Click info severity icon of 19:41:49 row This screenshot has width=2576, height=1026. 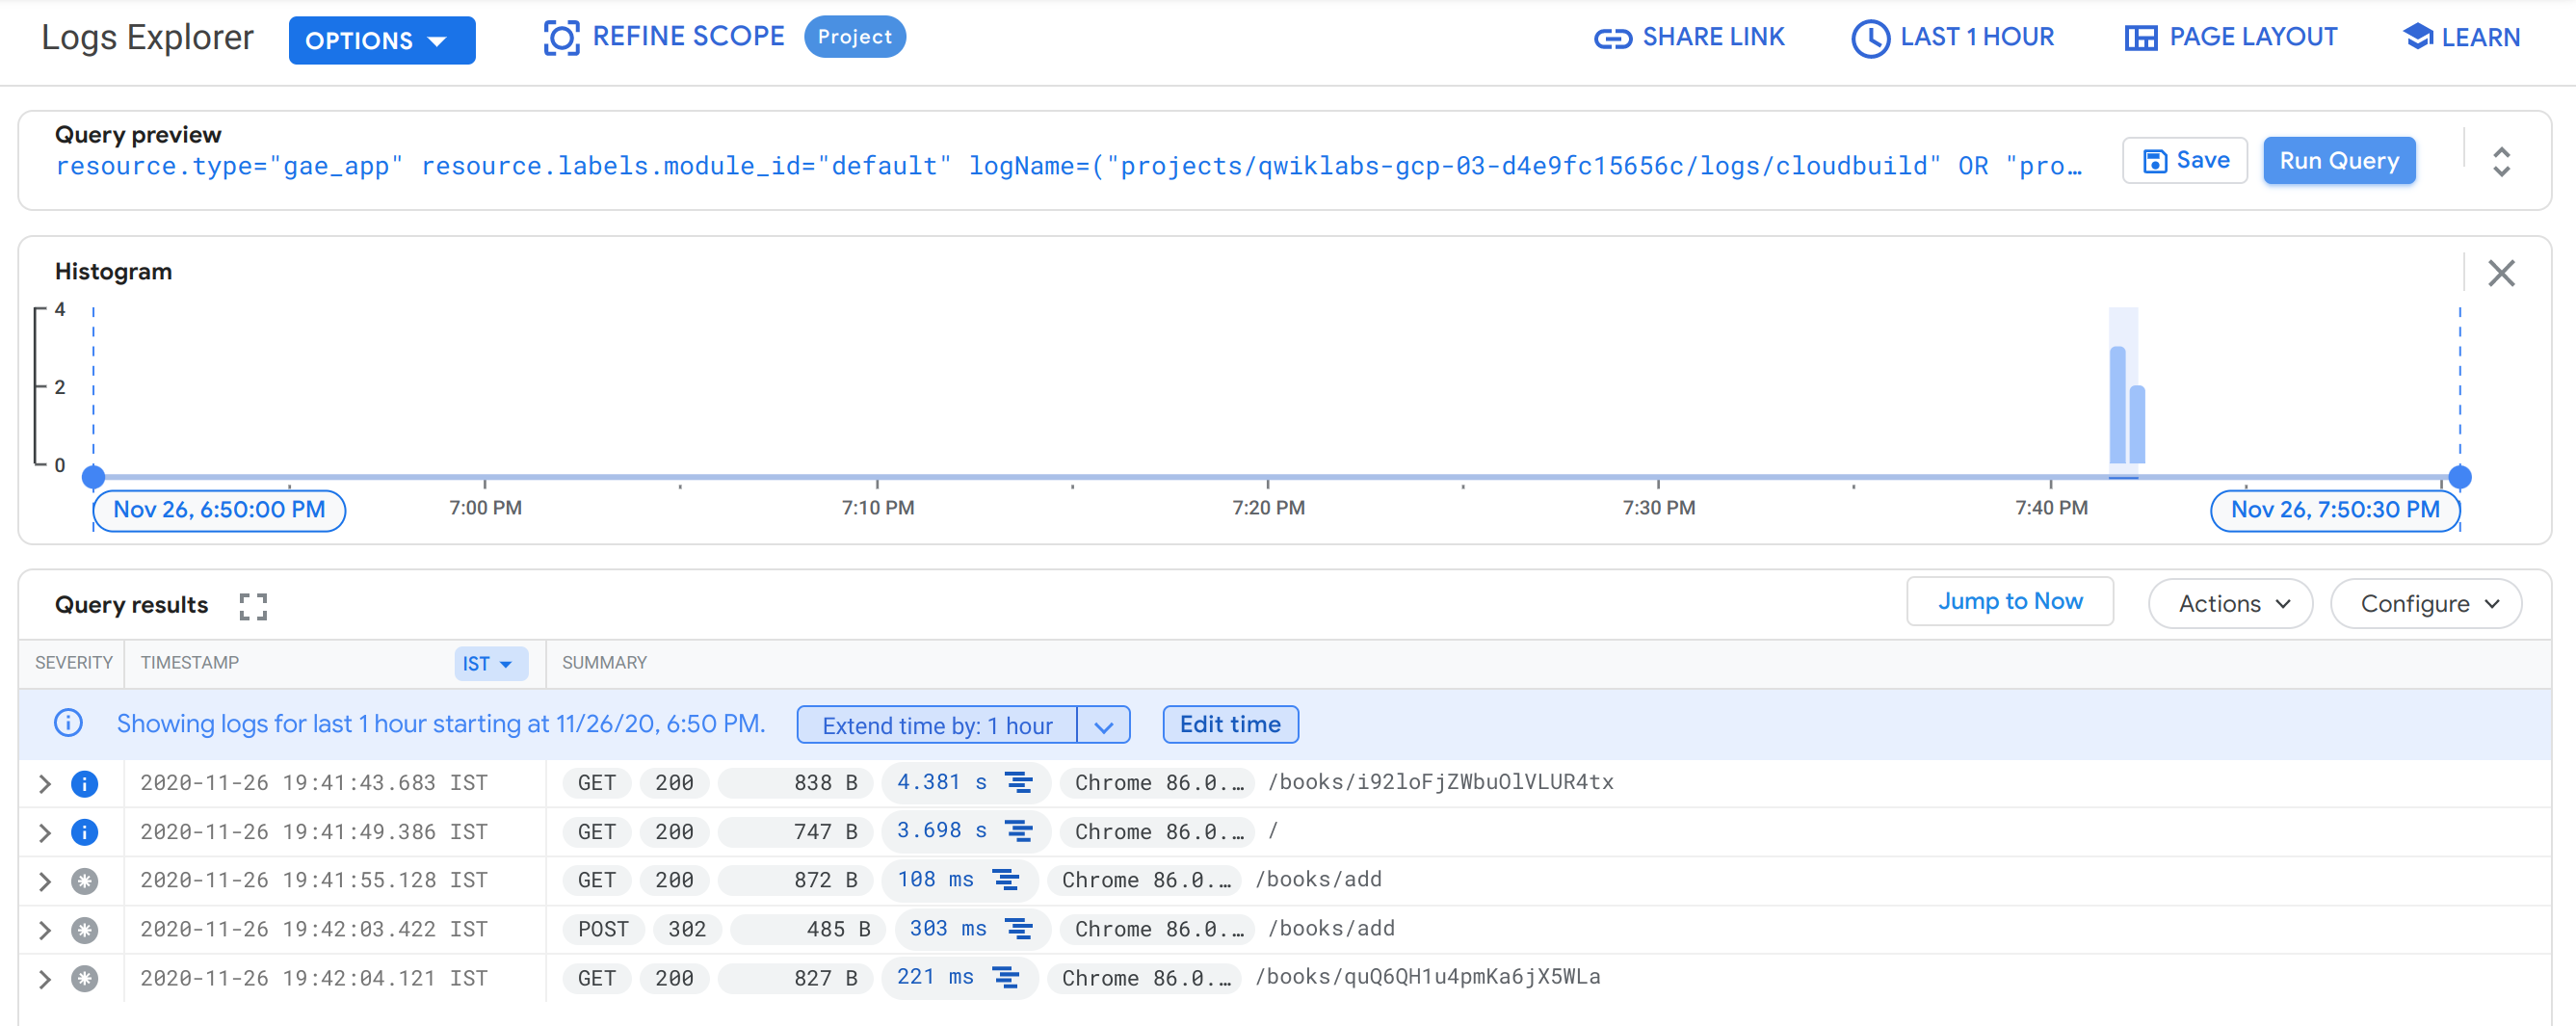coord(85,832)
